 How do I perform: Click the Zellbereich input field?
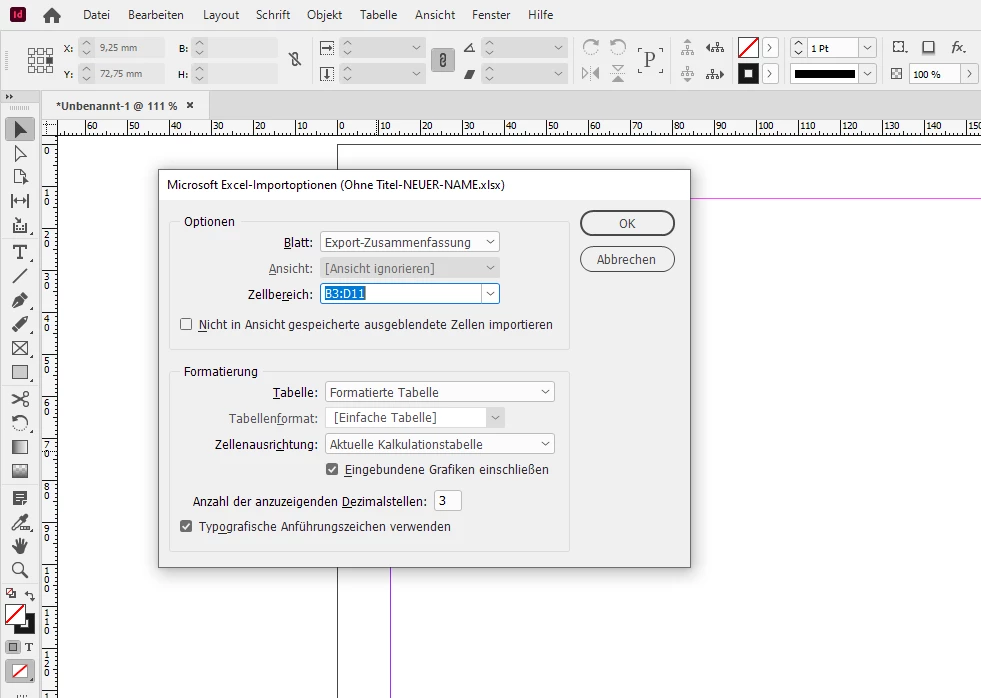[401, 293]
